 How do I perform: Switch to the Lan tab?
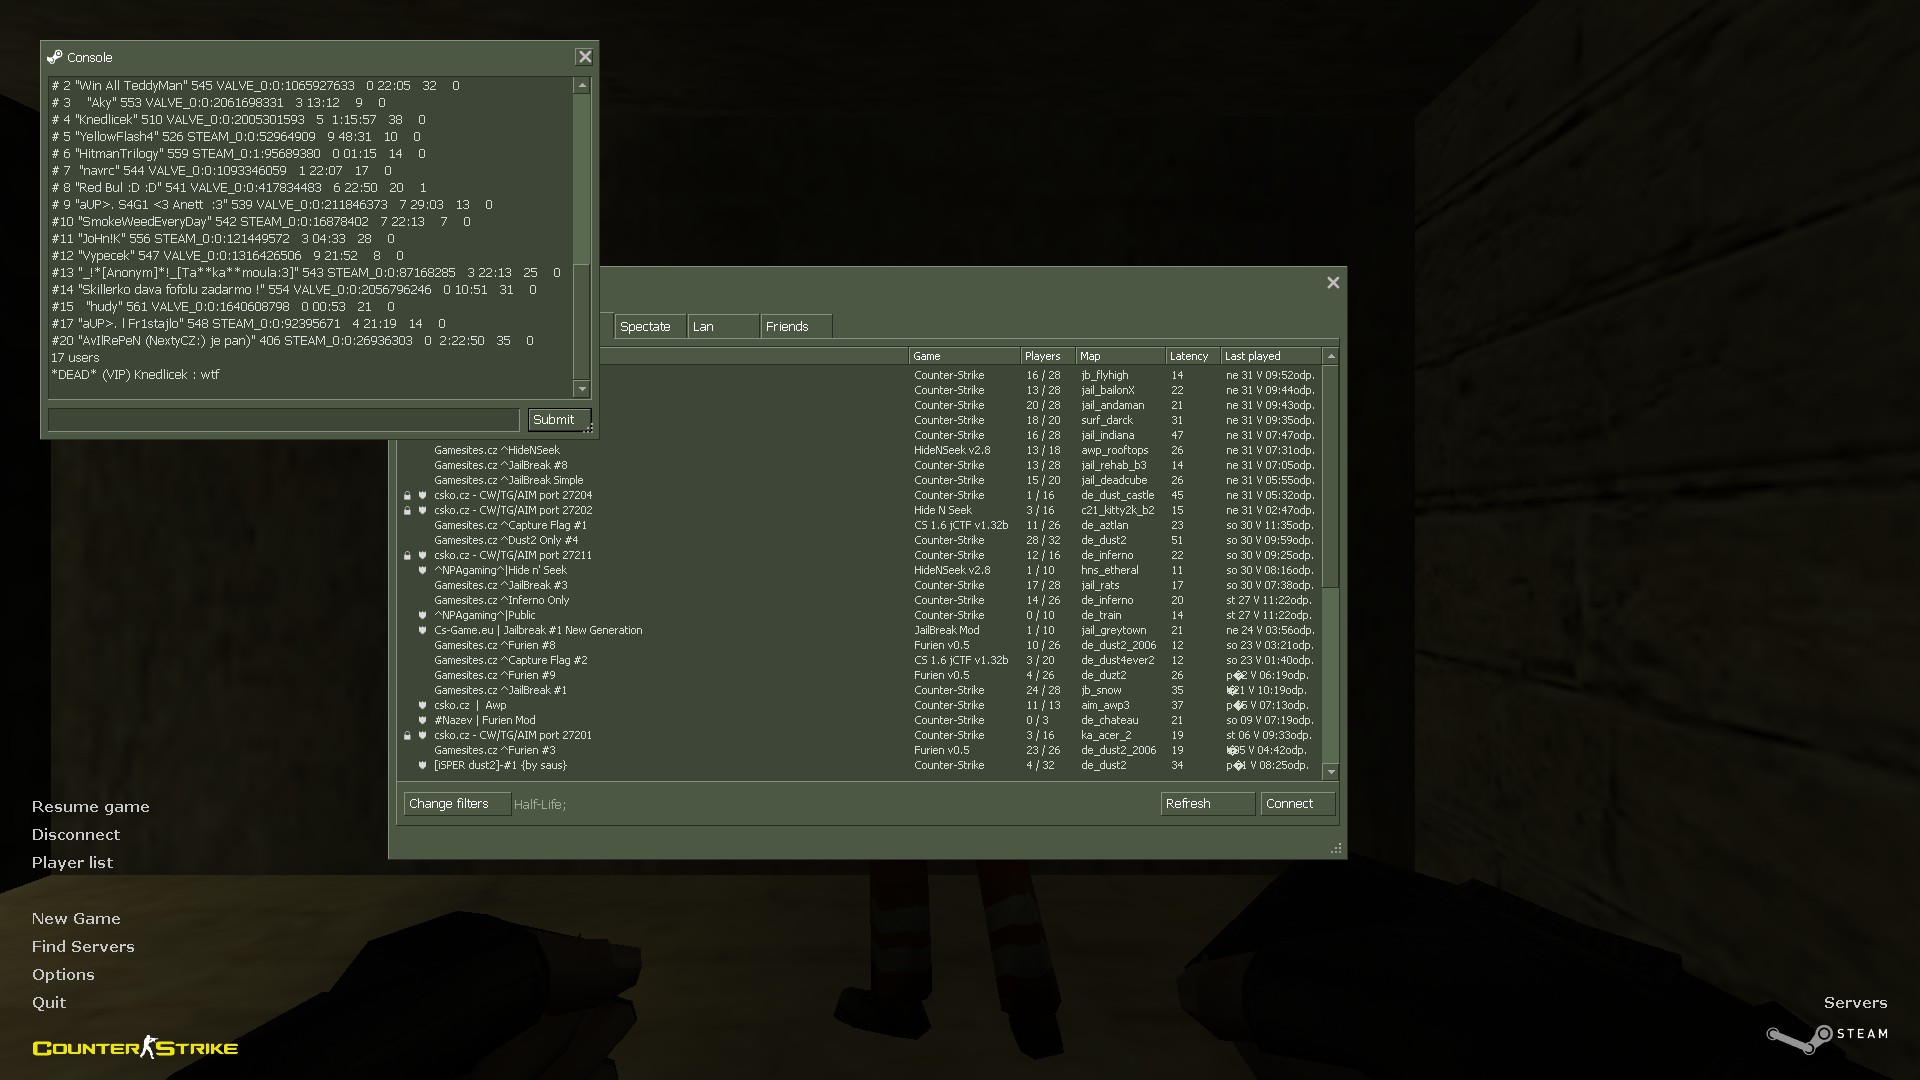[723, 327]
